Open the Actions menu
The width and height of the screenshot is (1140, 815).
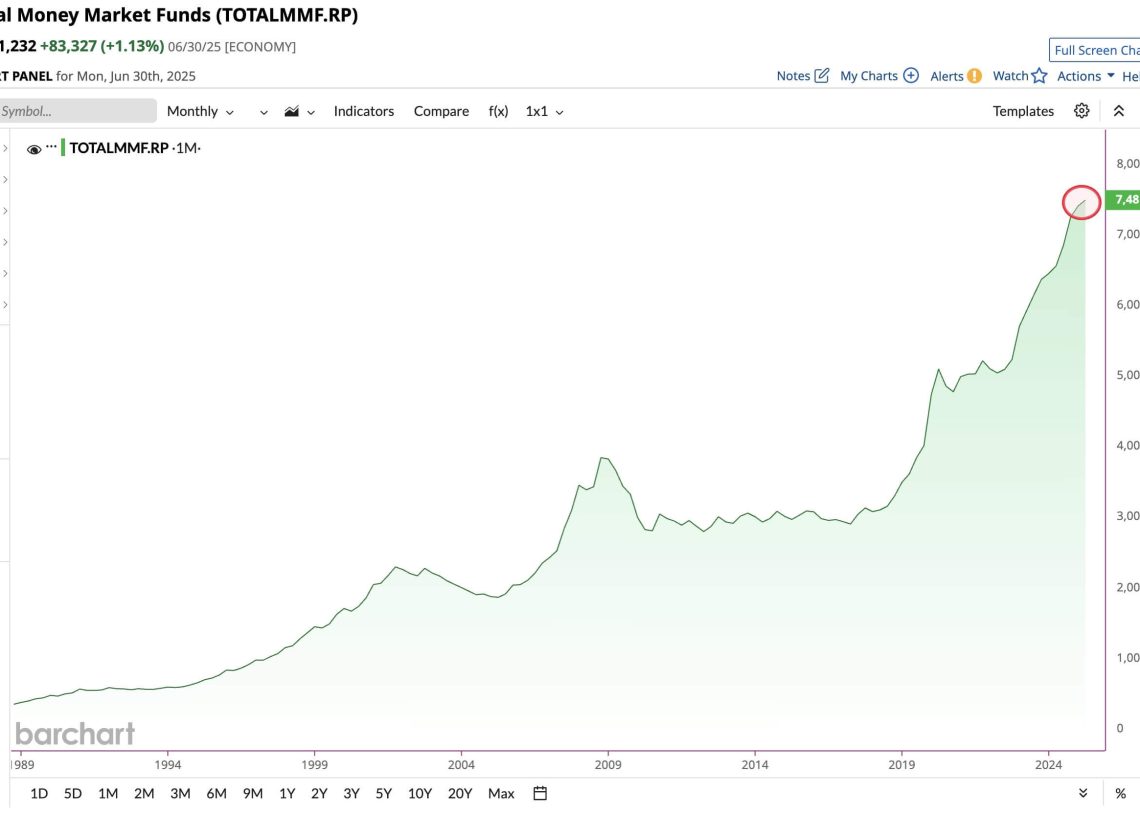1085,76
